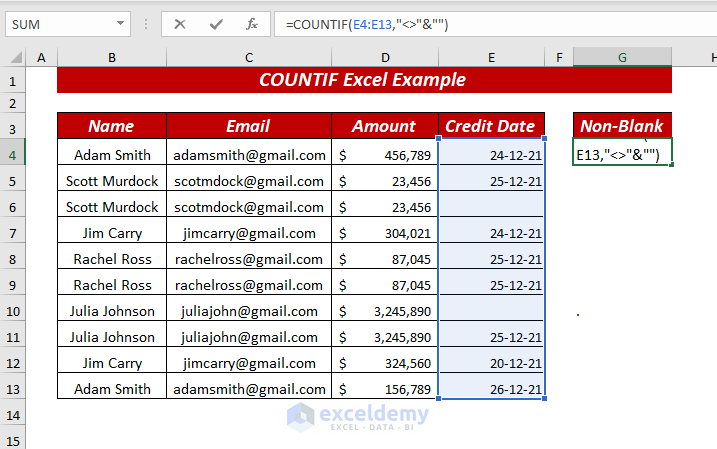717x449 pixels.
Task: Open Insert Function fx dialog
Action: pos(251,24)
